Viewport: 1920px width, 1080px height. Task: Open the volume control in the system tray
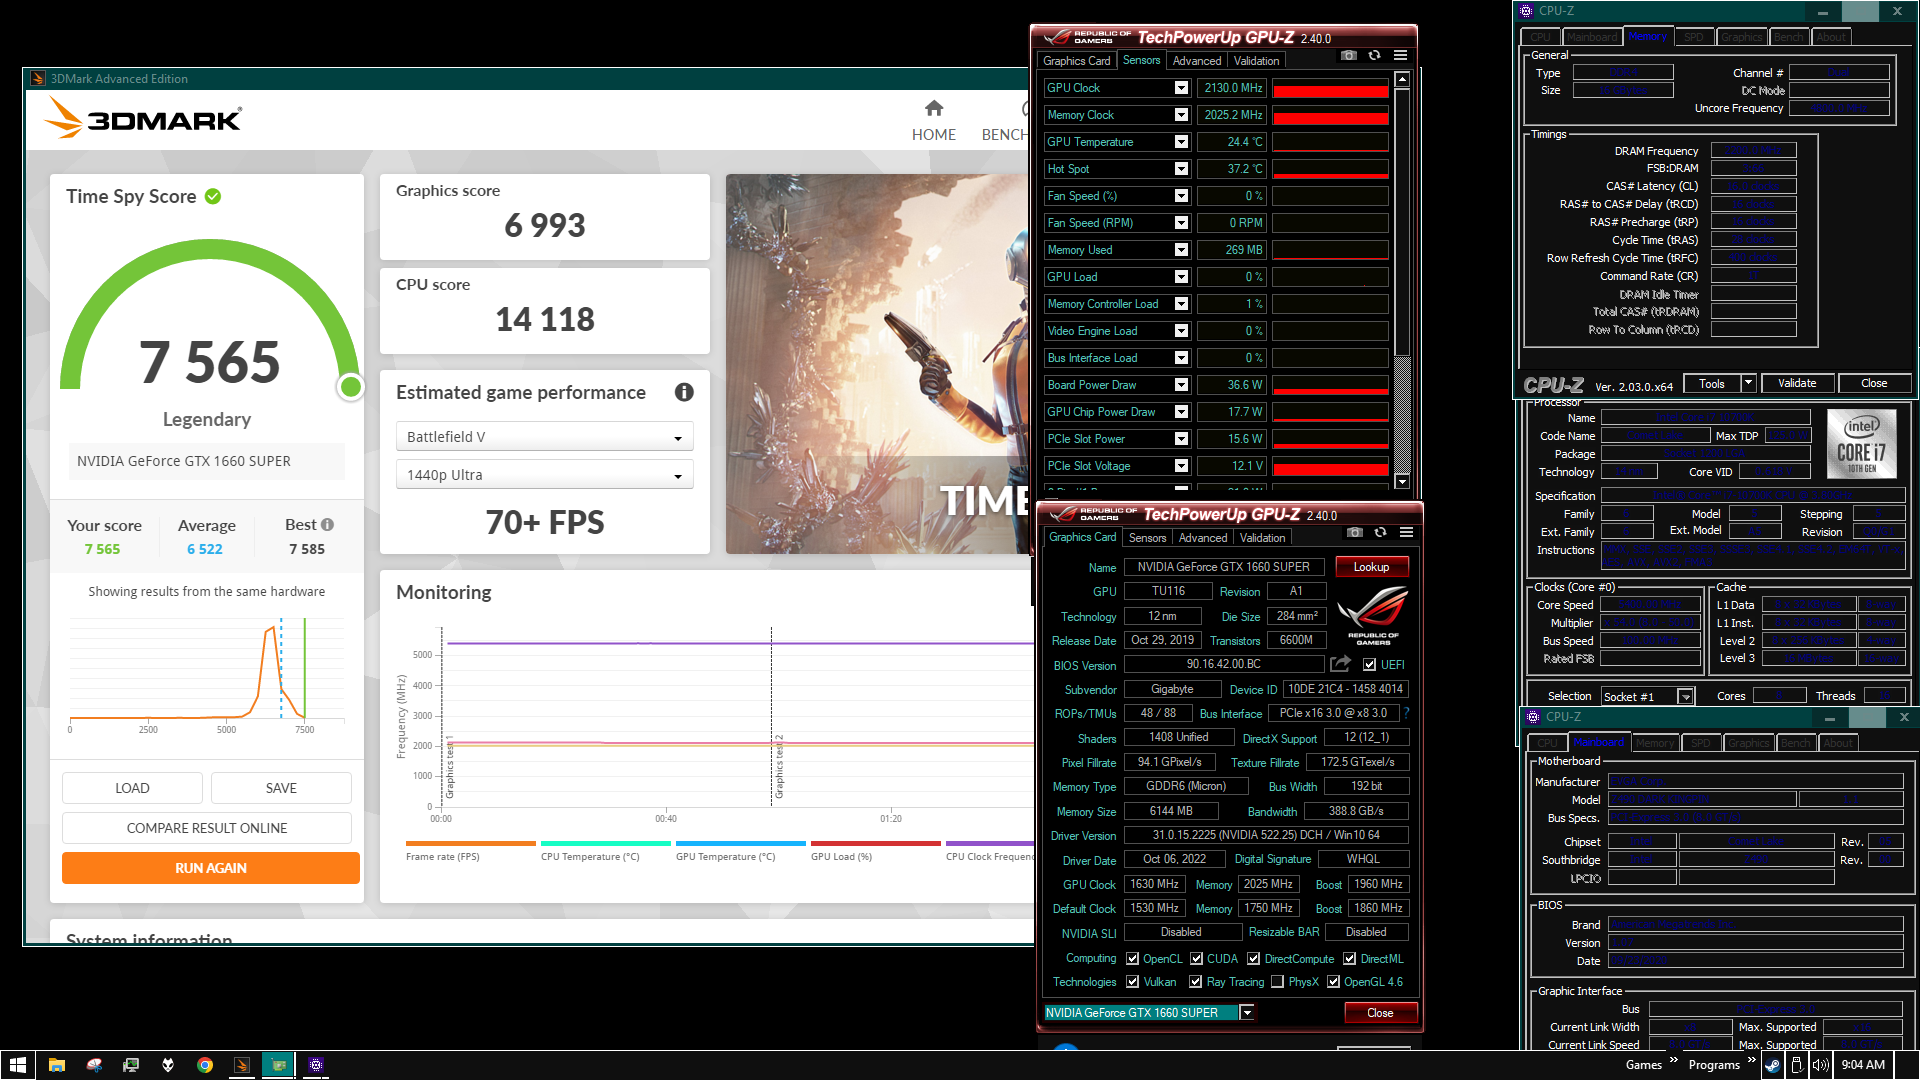[1821, 1065]
